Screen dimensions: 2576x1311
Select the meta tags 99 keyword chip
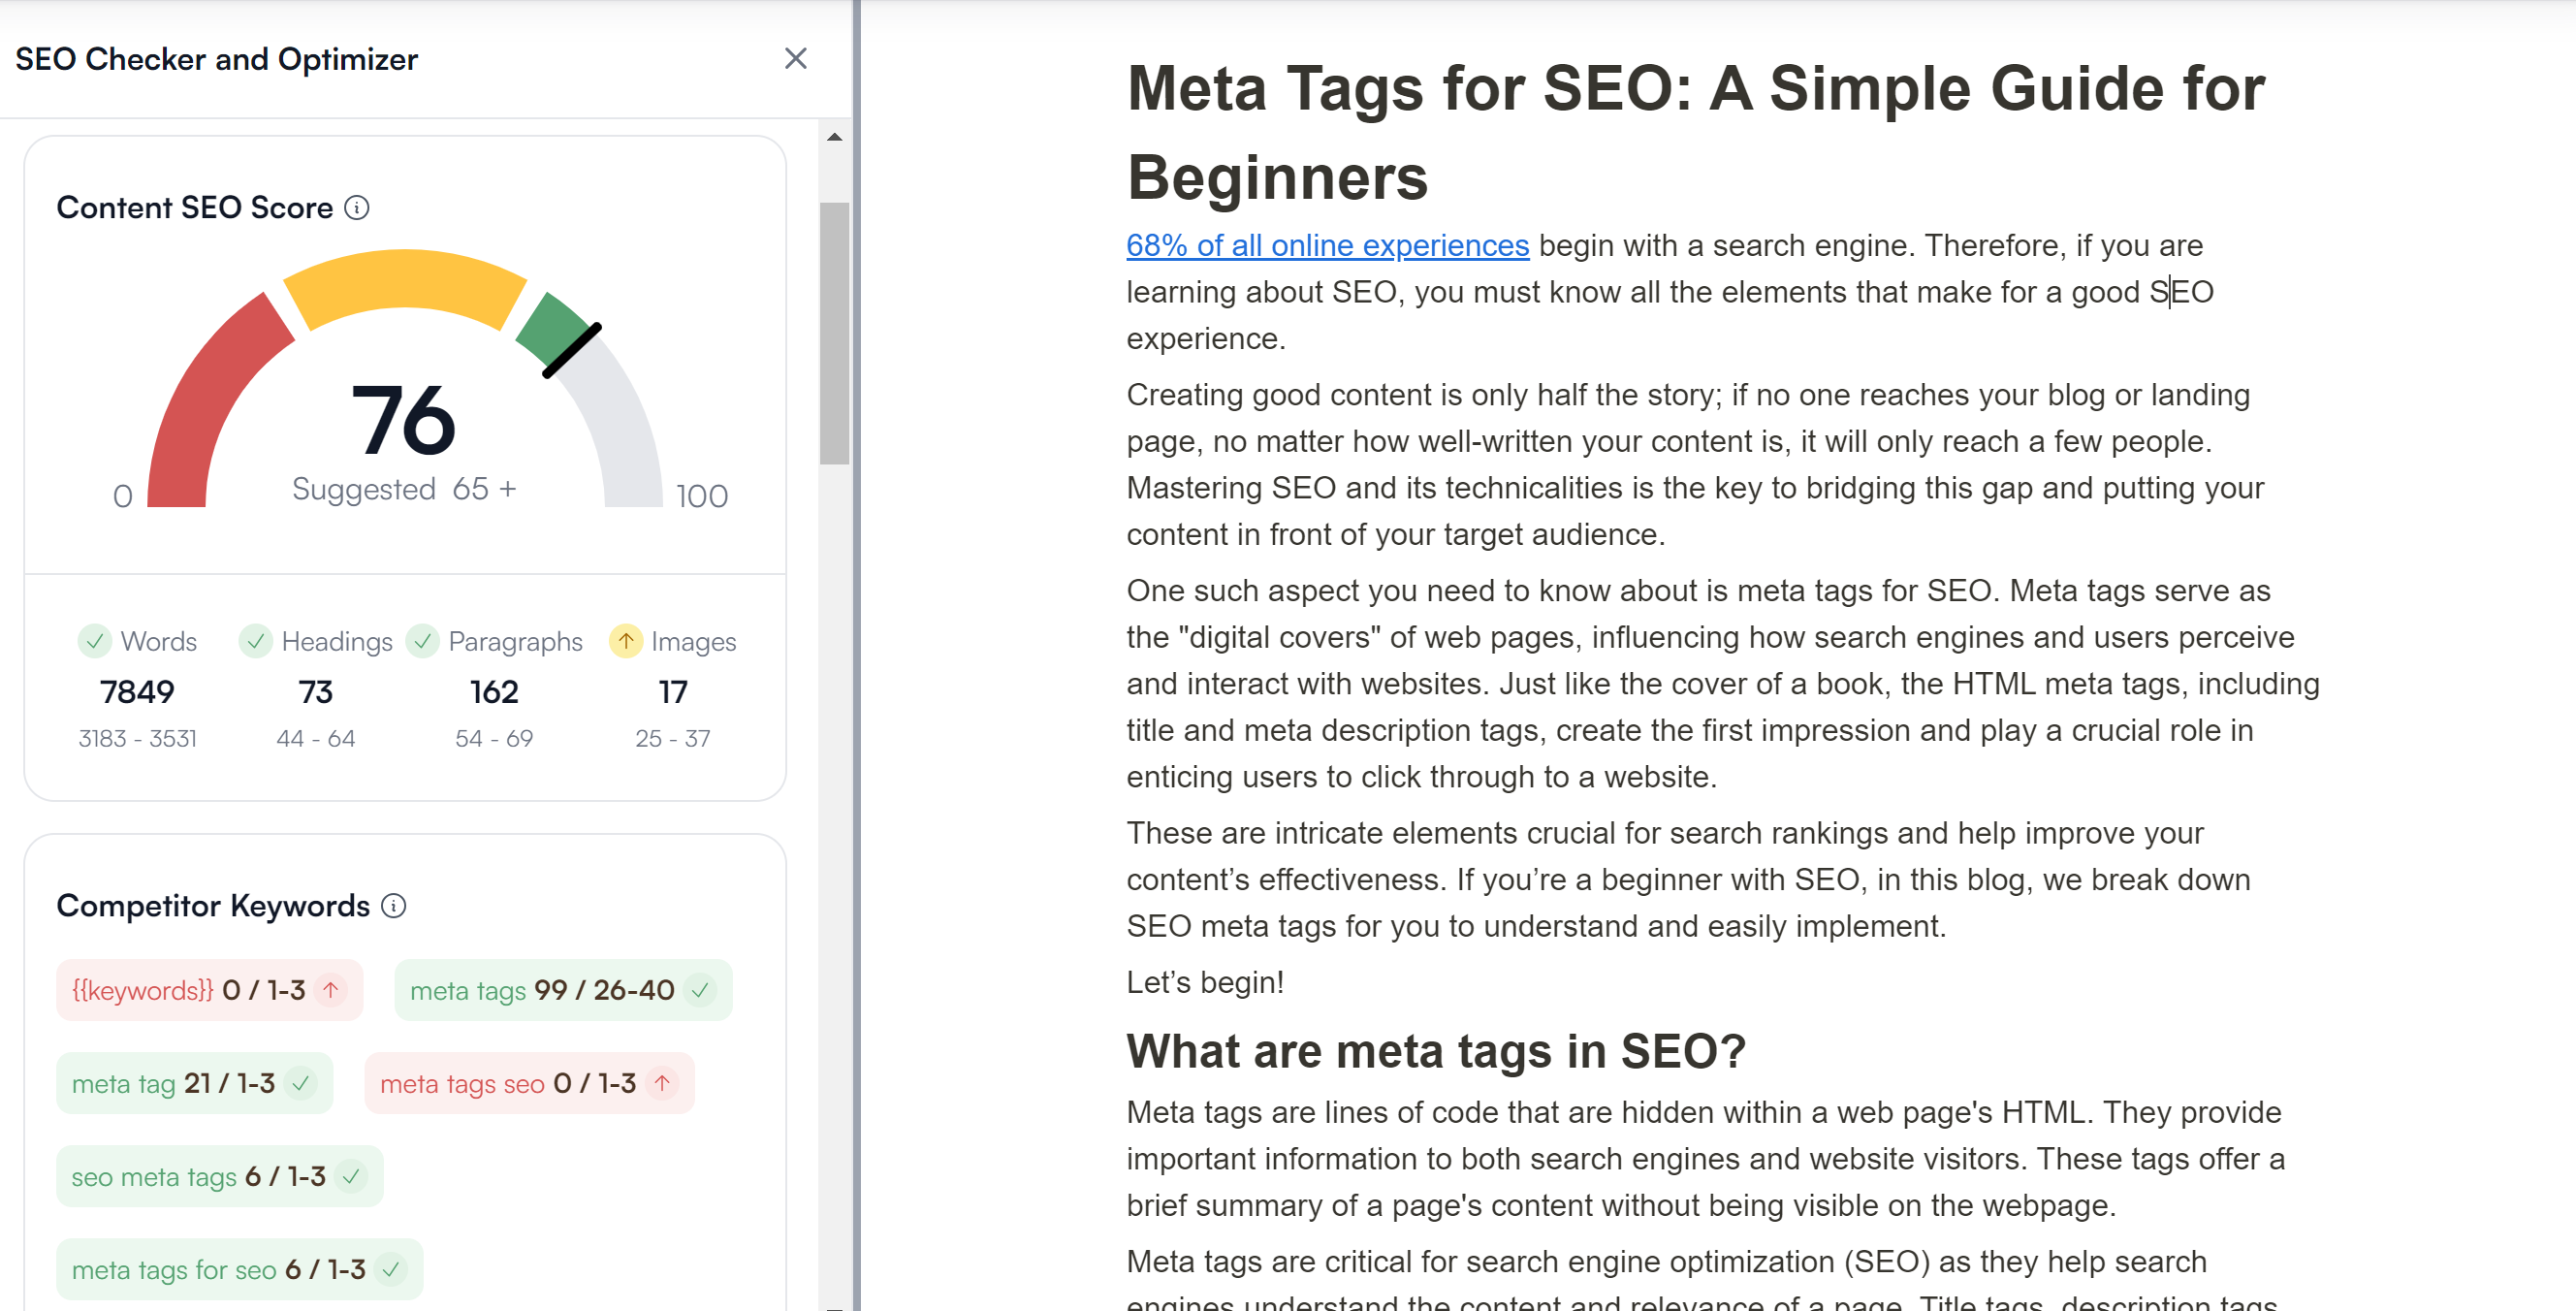pyautogui.click(x=562, y=990)
